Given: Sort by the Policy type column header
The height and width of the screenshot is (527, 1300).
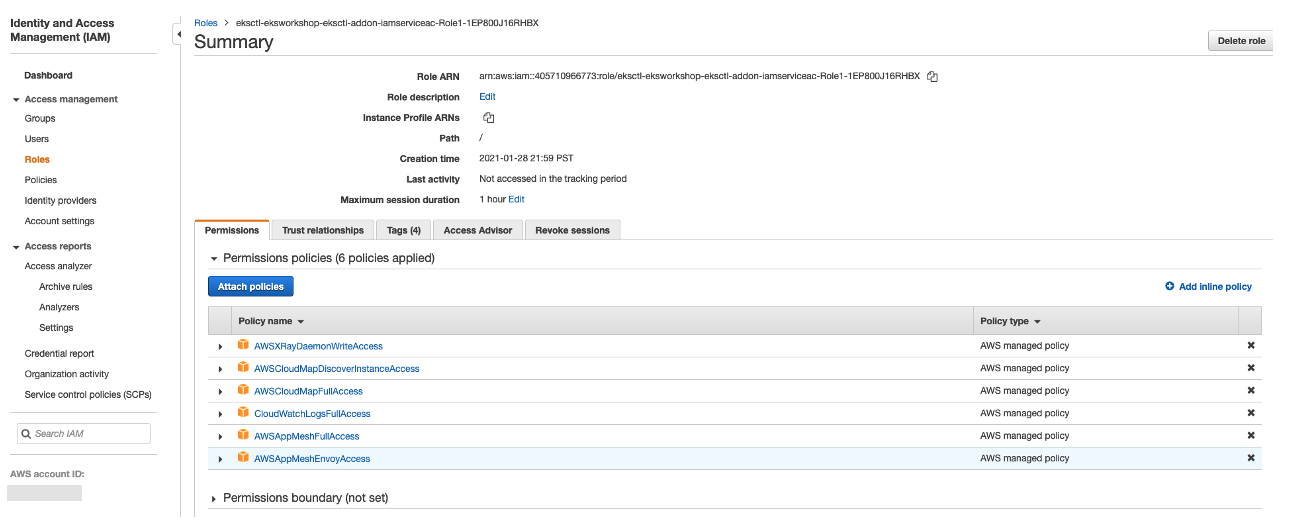Looking at the screenshot, I should (1010, 321).
